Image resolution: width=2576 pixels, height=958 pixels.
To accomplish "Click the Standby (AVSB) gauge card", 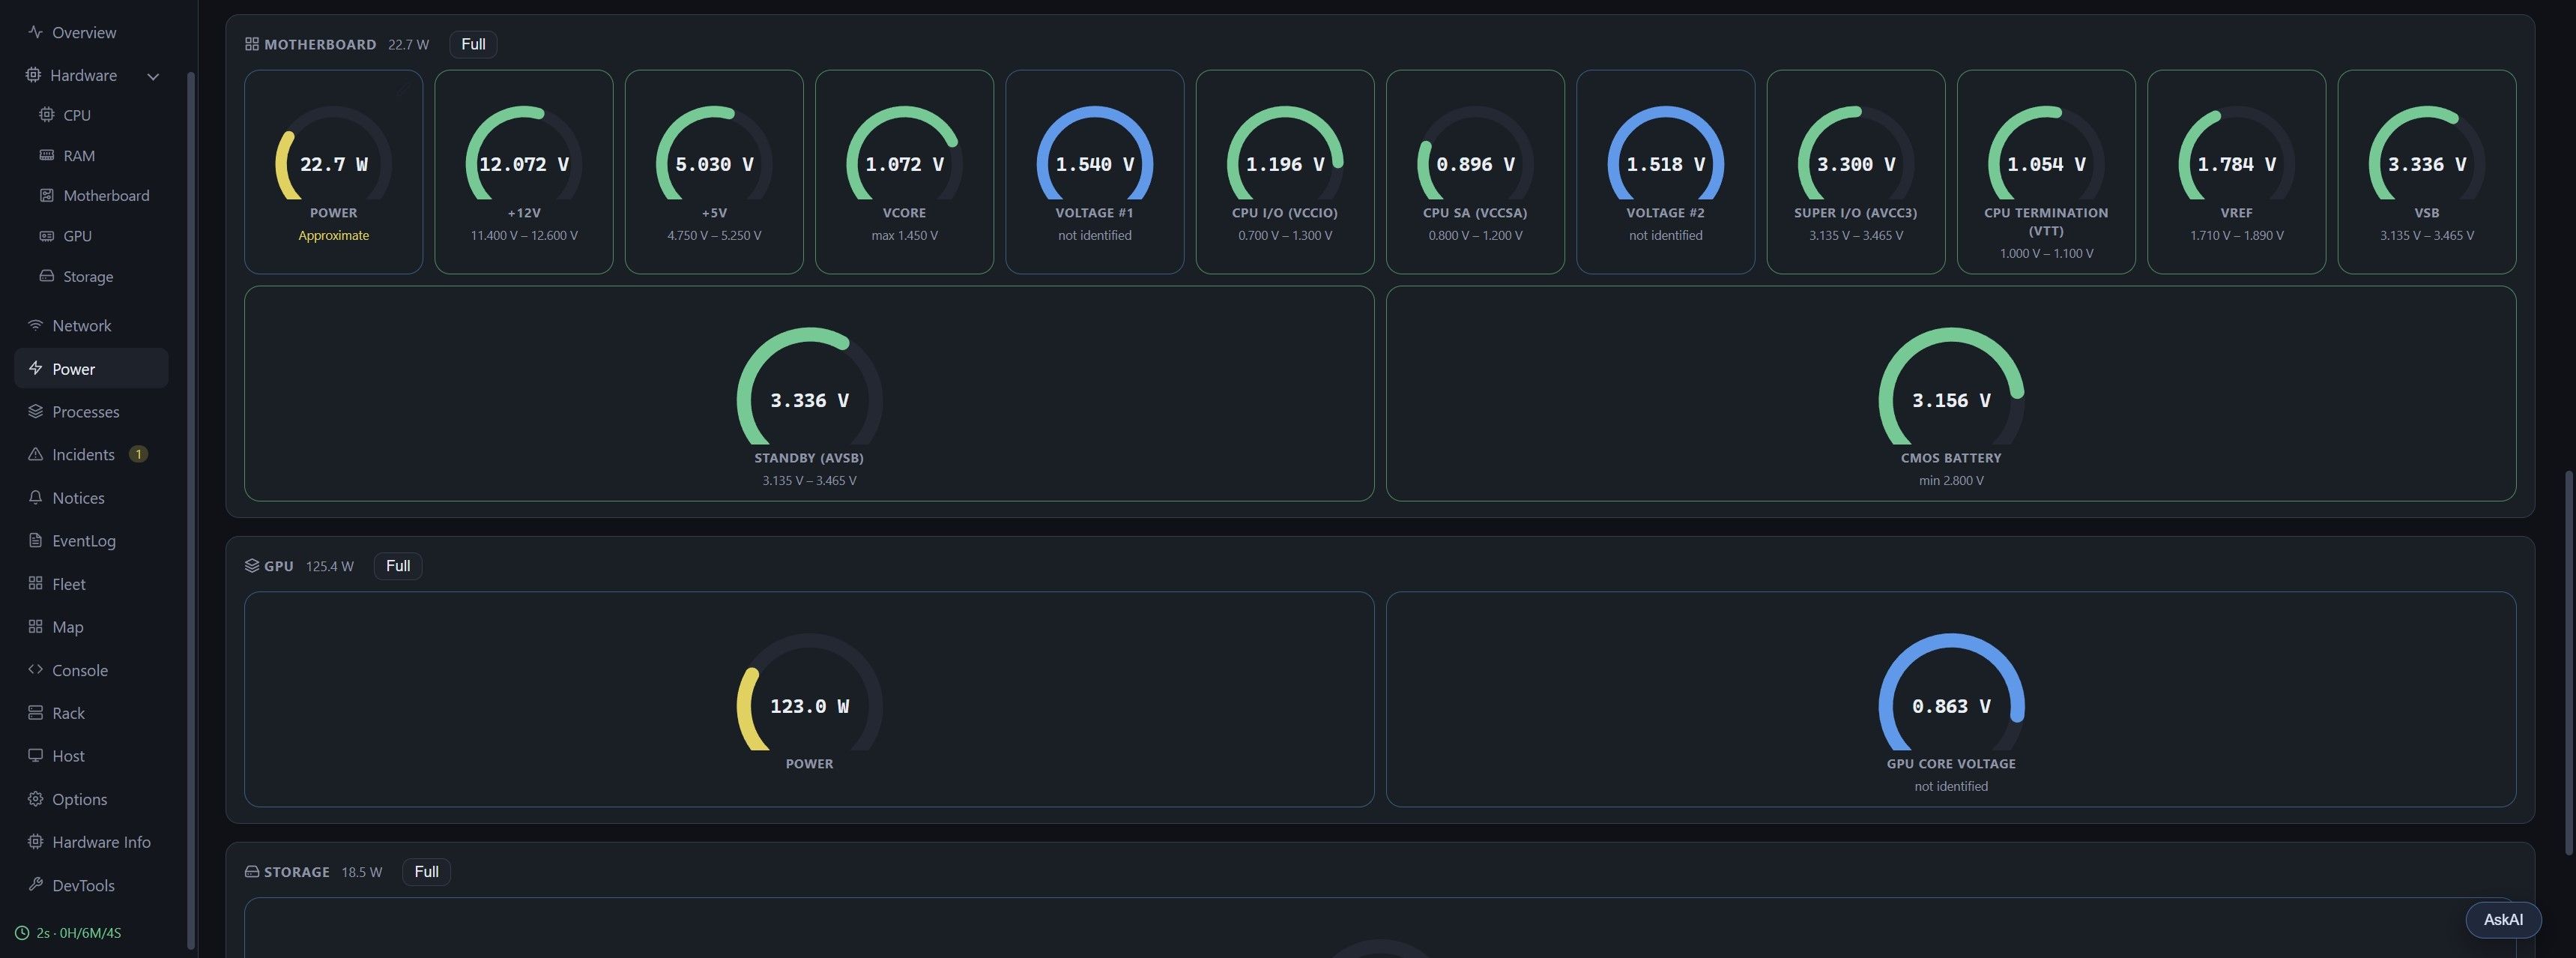I will pyautogui.click(x=809, y=394).
